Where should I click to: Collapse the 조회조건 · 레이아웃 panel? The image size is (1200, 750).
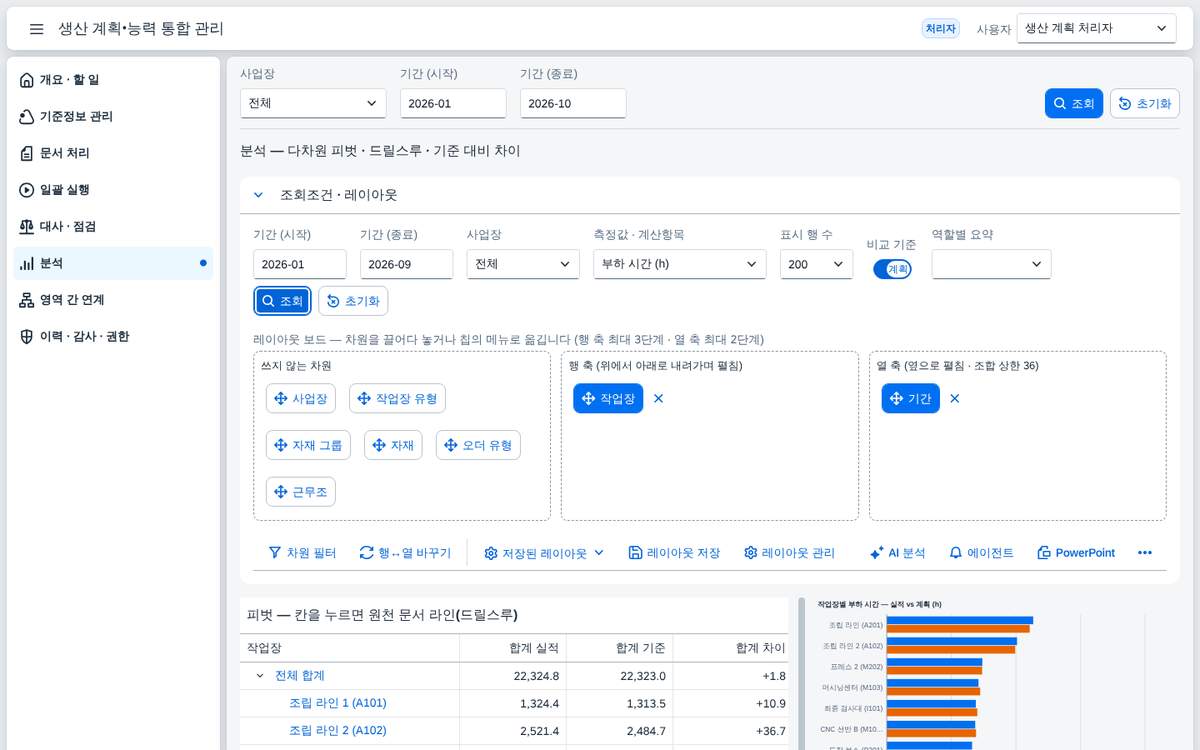(258, 195)
